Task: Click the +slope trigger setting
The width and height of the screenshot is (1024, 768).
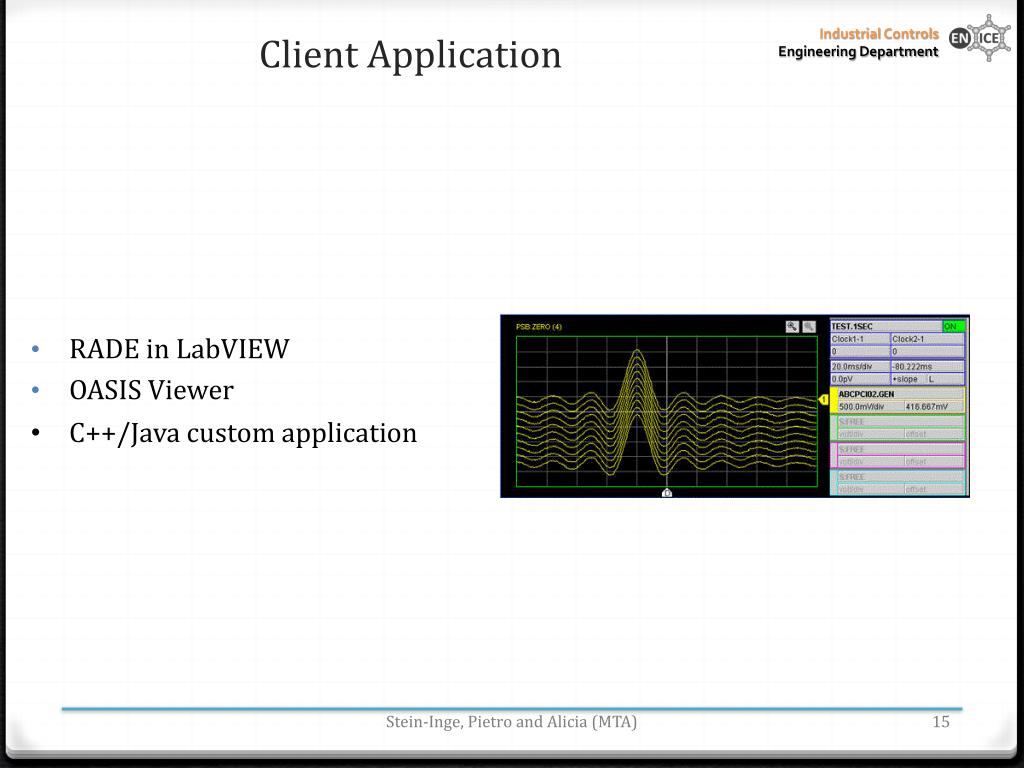Action: click(x=908, y=379)
